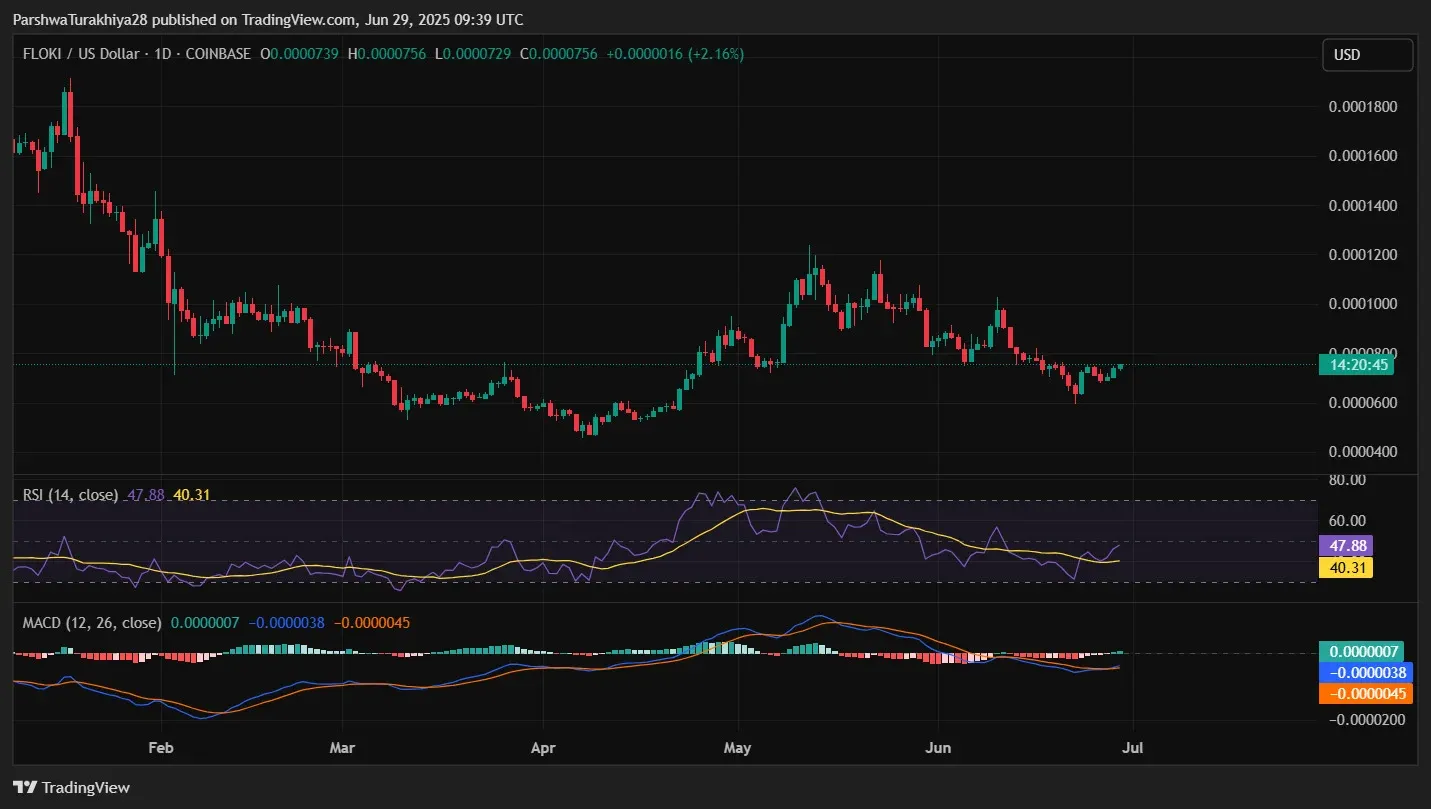Screen dimensions: 1431x809
Task: Click the orange MACD signal badge -0.0000045
Action: pyautogui.click(x=1364, y=693)
